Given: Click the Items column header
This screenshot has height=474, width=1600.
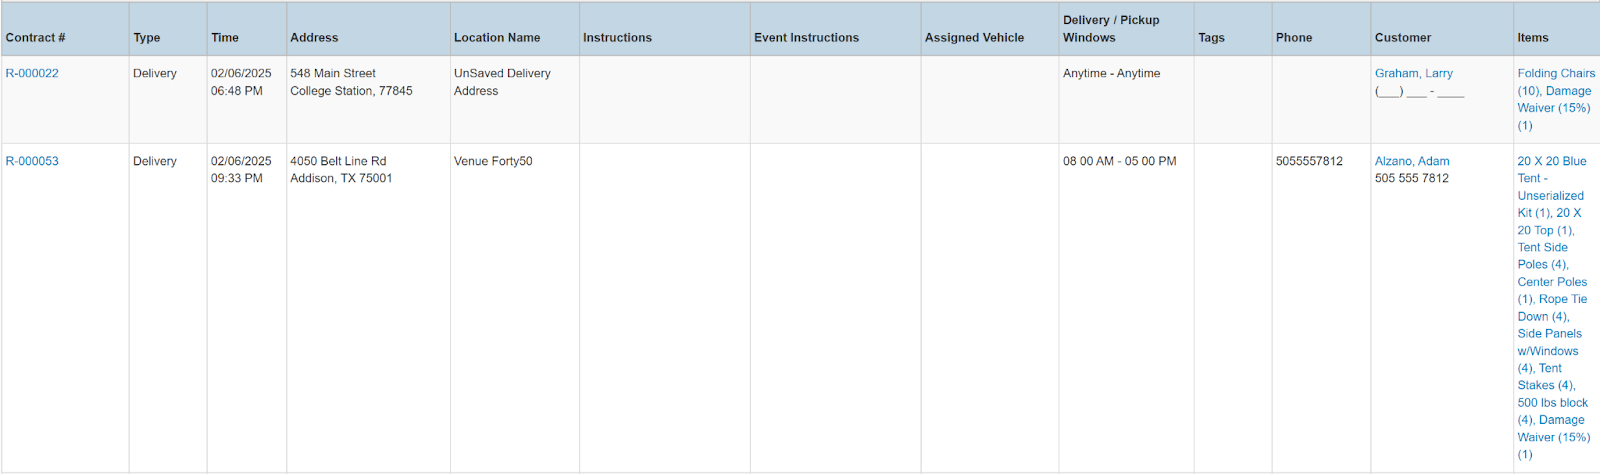Looking at the screenshot, I should (x=1532, y=38).
